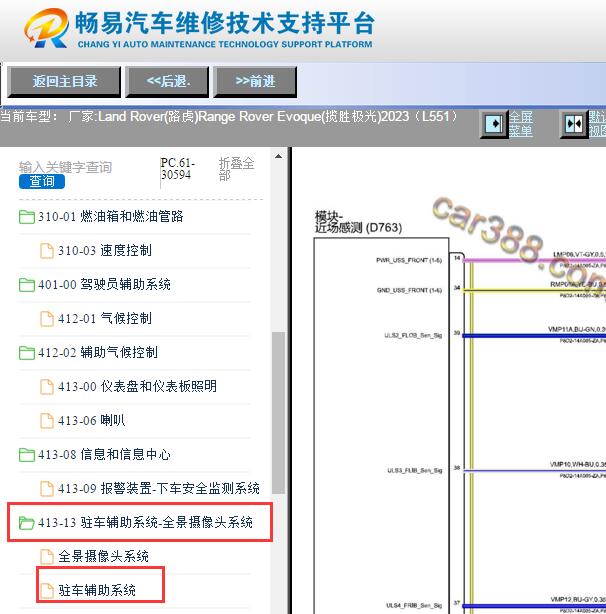Click PWR_USS_FRONT (1-6) pin label
Viewport: 606px width, 614px height.
[409, 260]
